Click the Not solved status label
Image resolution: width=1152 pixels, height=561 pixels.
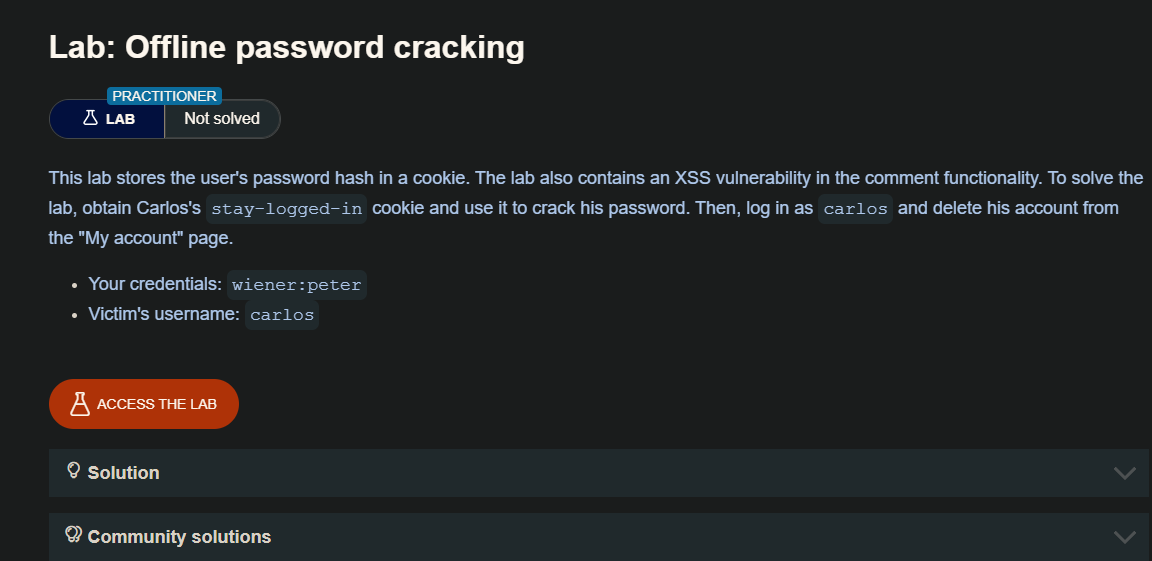[x=222, y=119]
